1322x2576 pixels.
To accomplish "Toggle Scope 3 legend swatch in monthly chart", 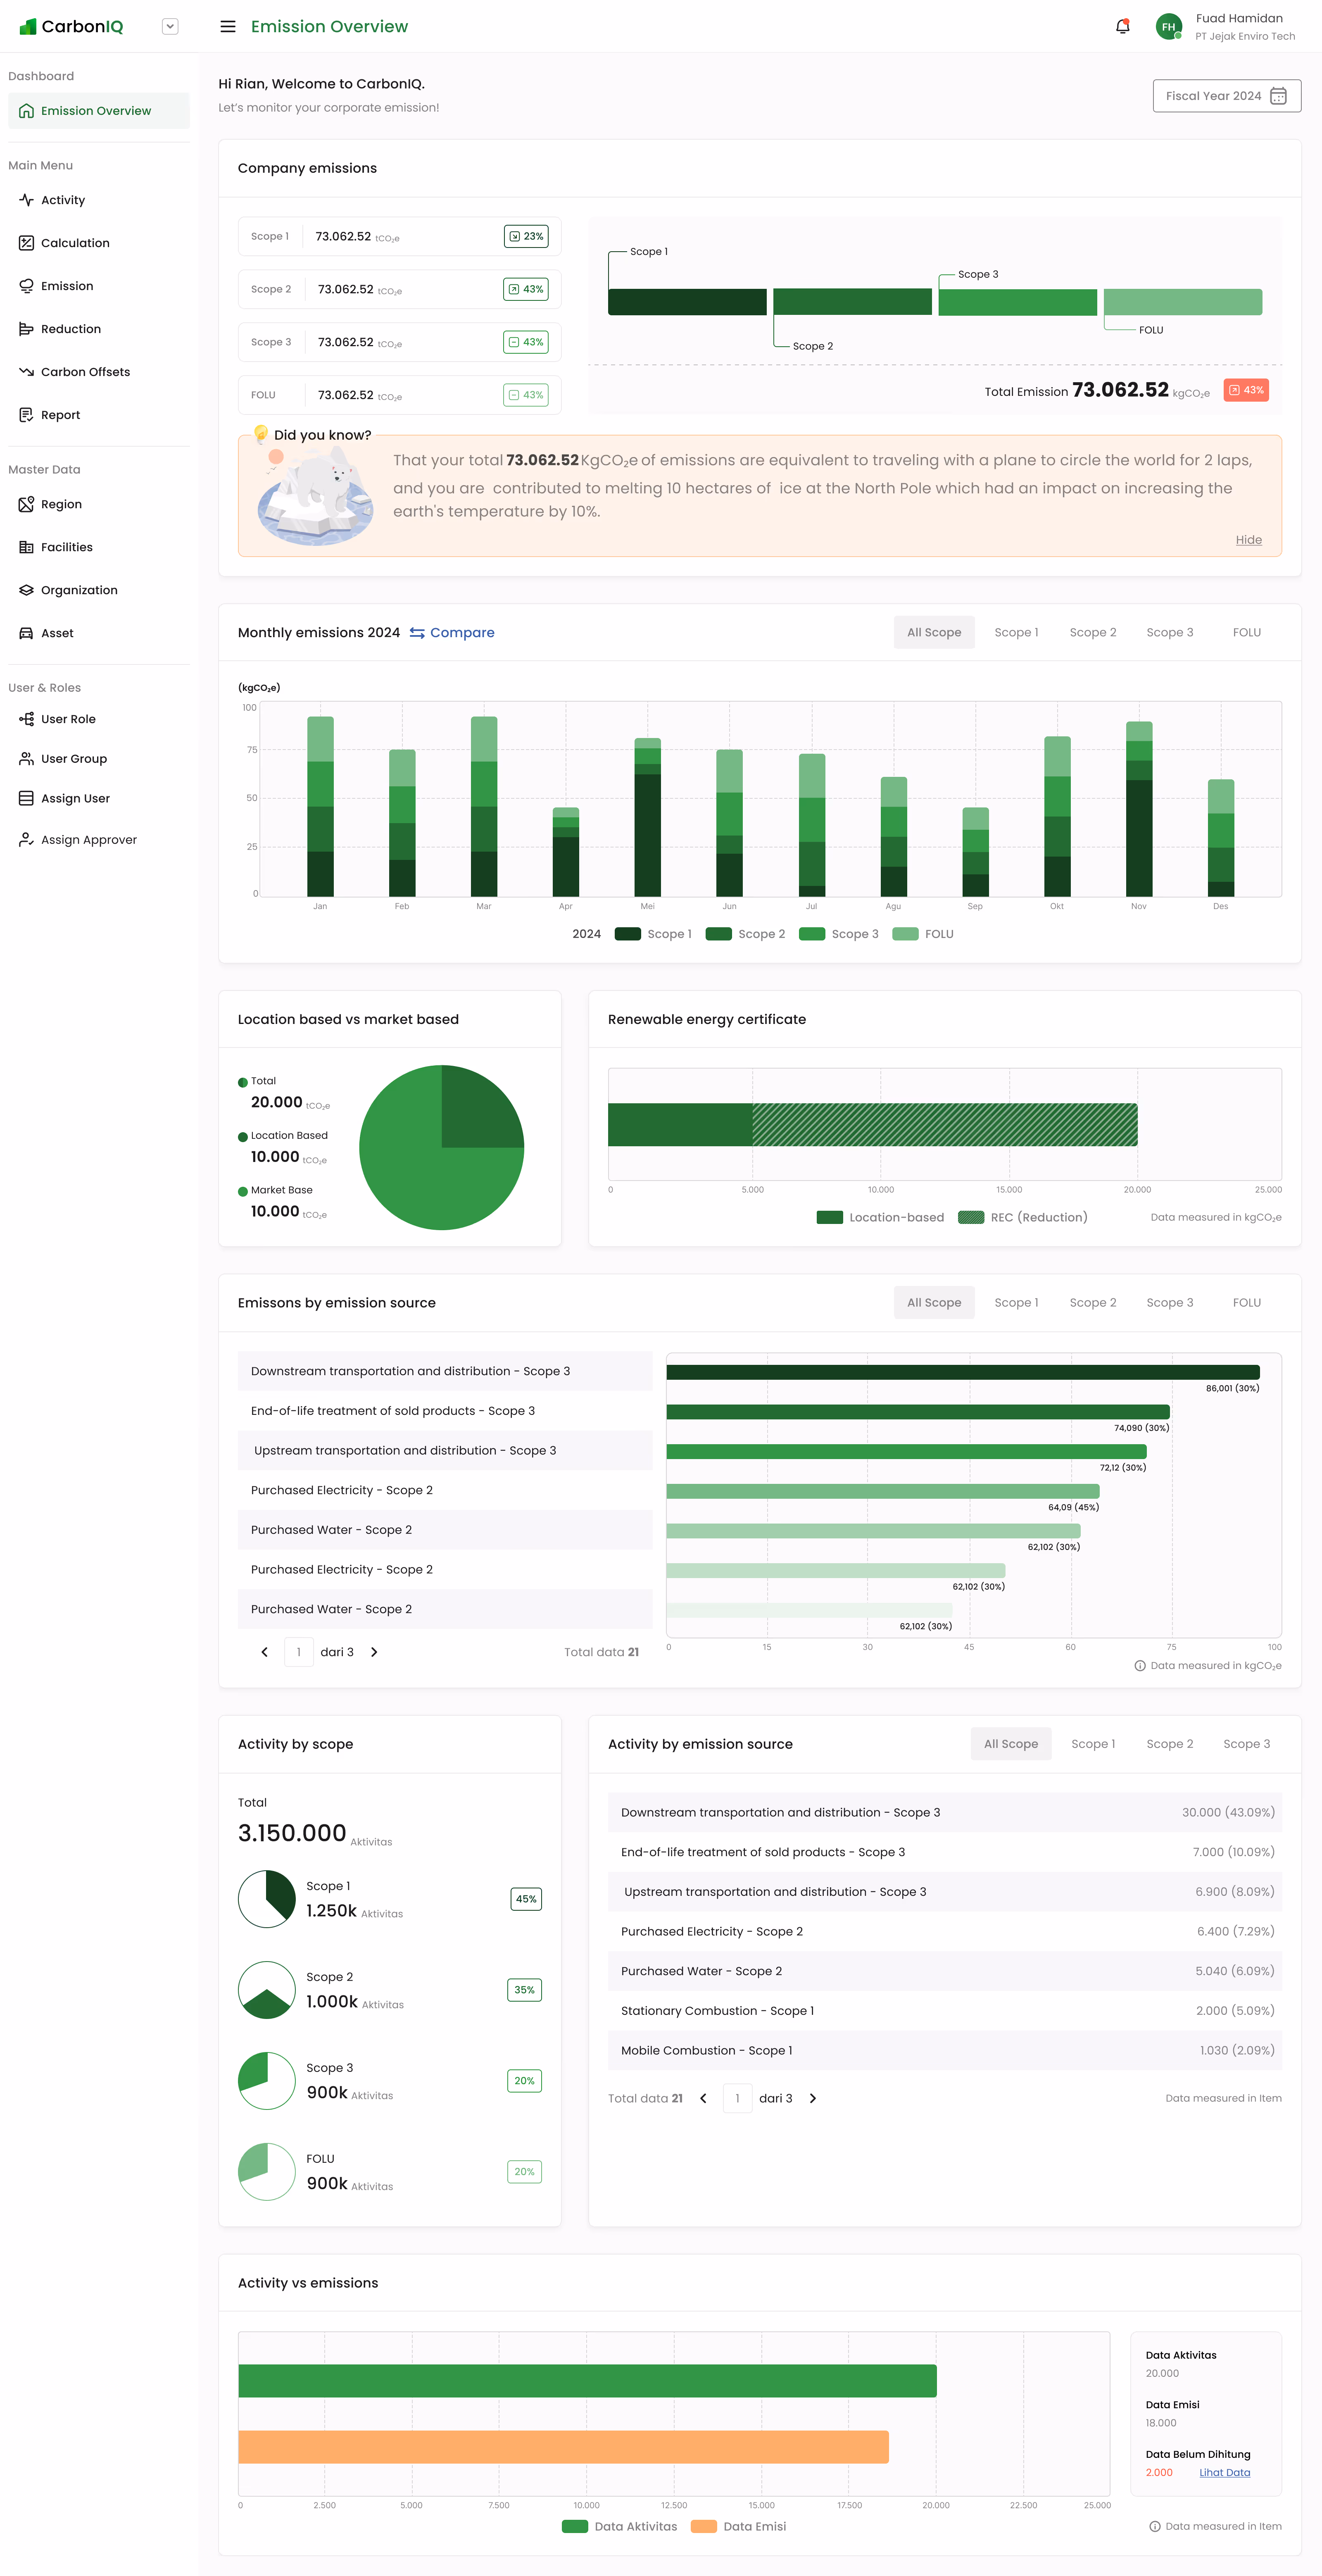I will tap(812, 934).
